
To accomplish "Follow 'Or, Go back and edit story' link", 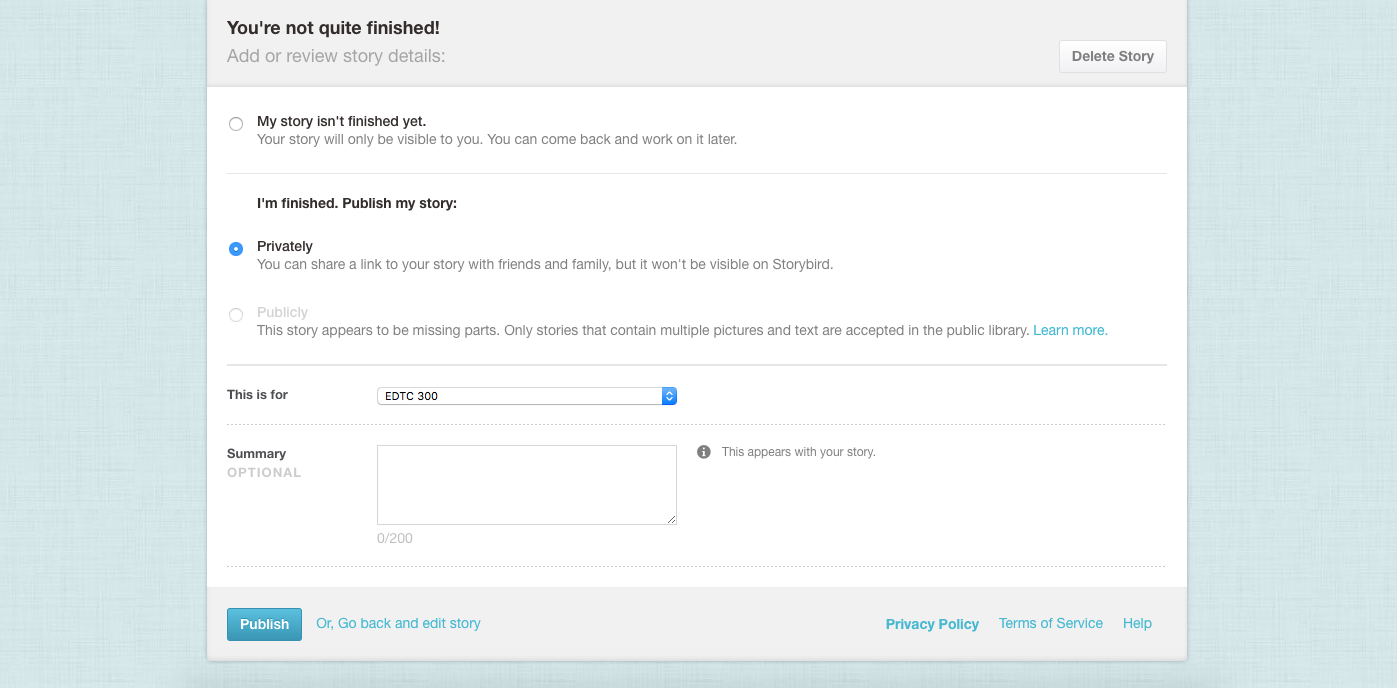I will 398,623.
